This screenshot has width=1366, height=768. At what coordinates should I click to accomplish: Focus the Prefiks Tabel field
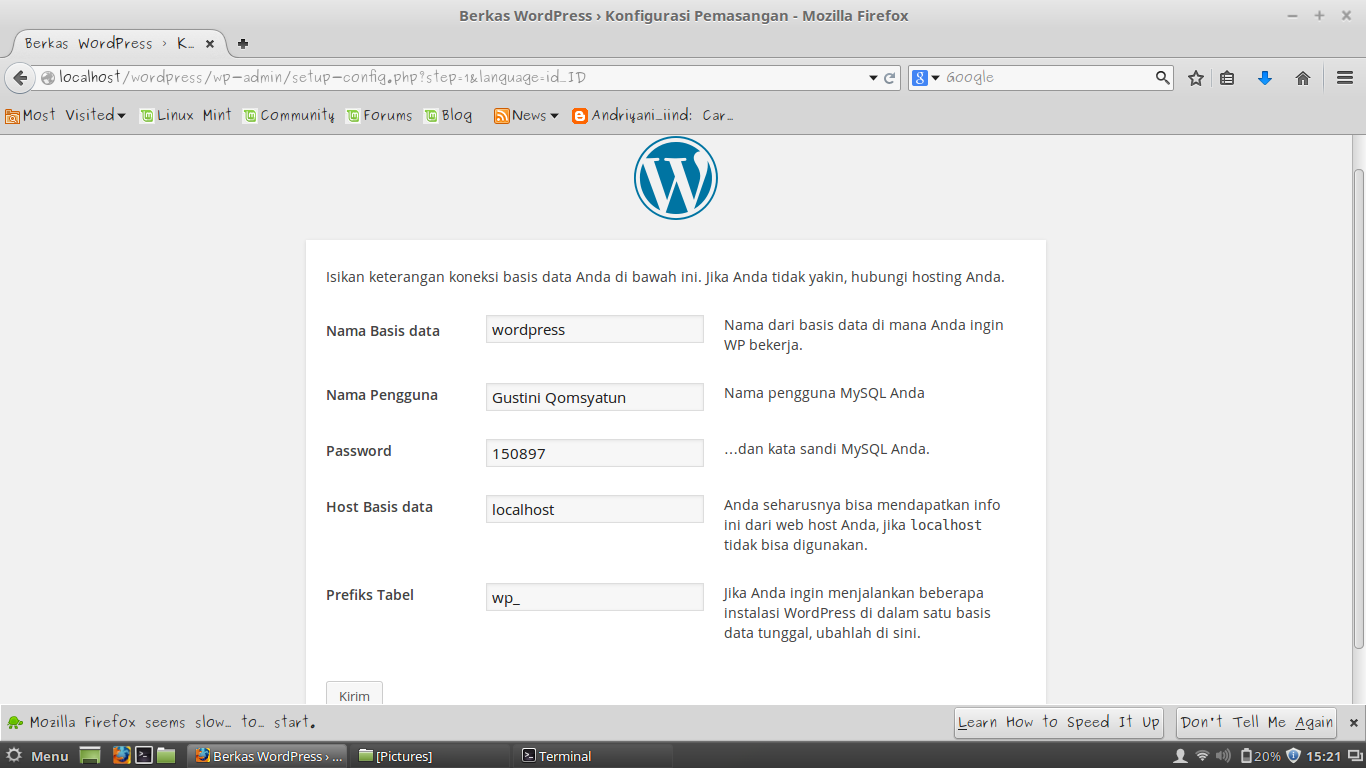(595, 597)
